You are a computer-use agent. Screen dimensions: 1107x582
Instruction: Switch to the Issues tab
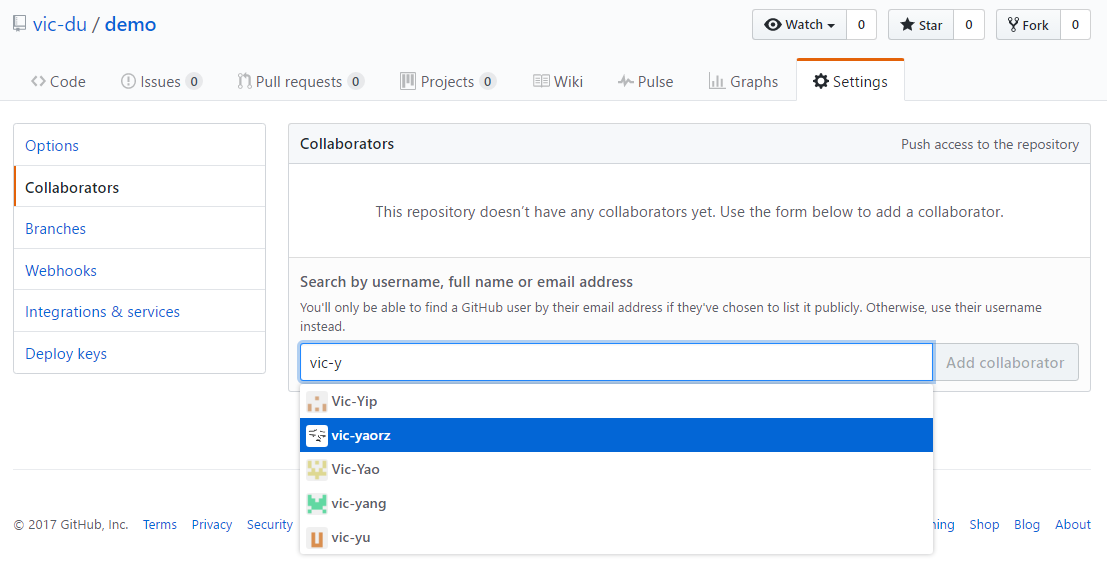click(x=161, y=81)
